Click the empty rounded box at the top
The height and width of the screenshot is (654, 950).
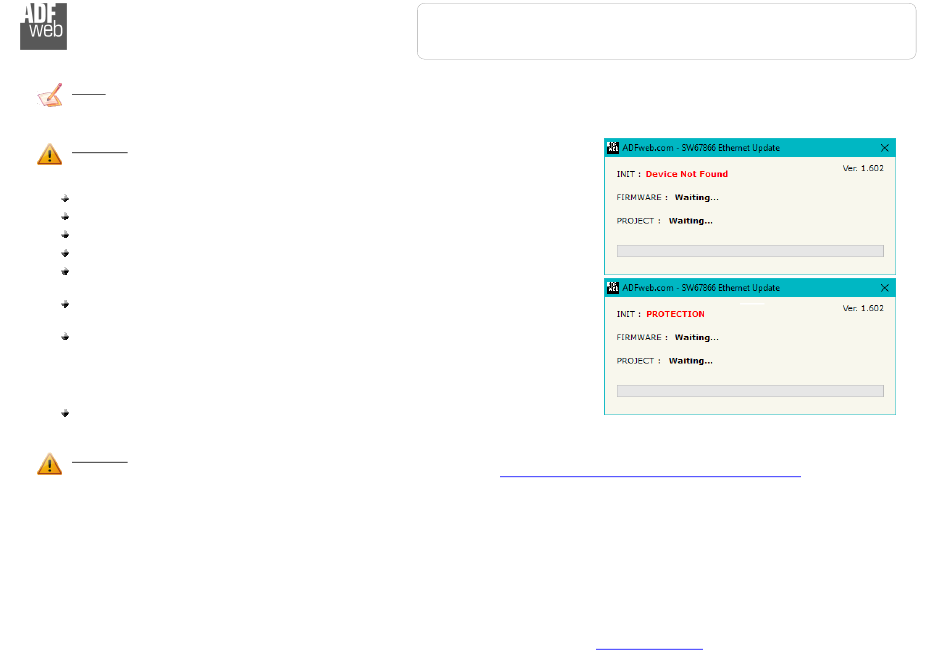[666, 32]
